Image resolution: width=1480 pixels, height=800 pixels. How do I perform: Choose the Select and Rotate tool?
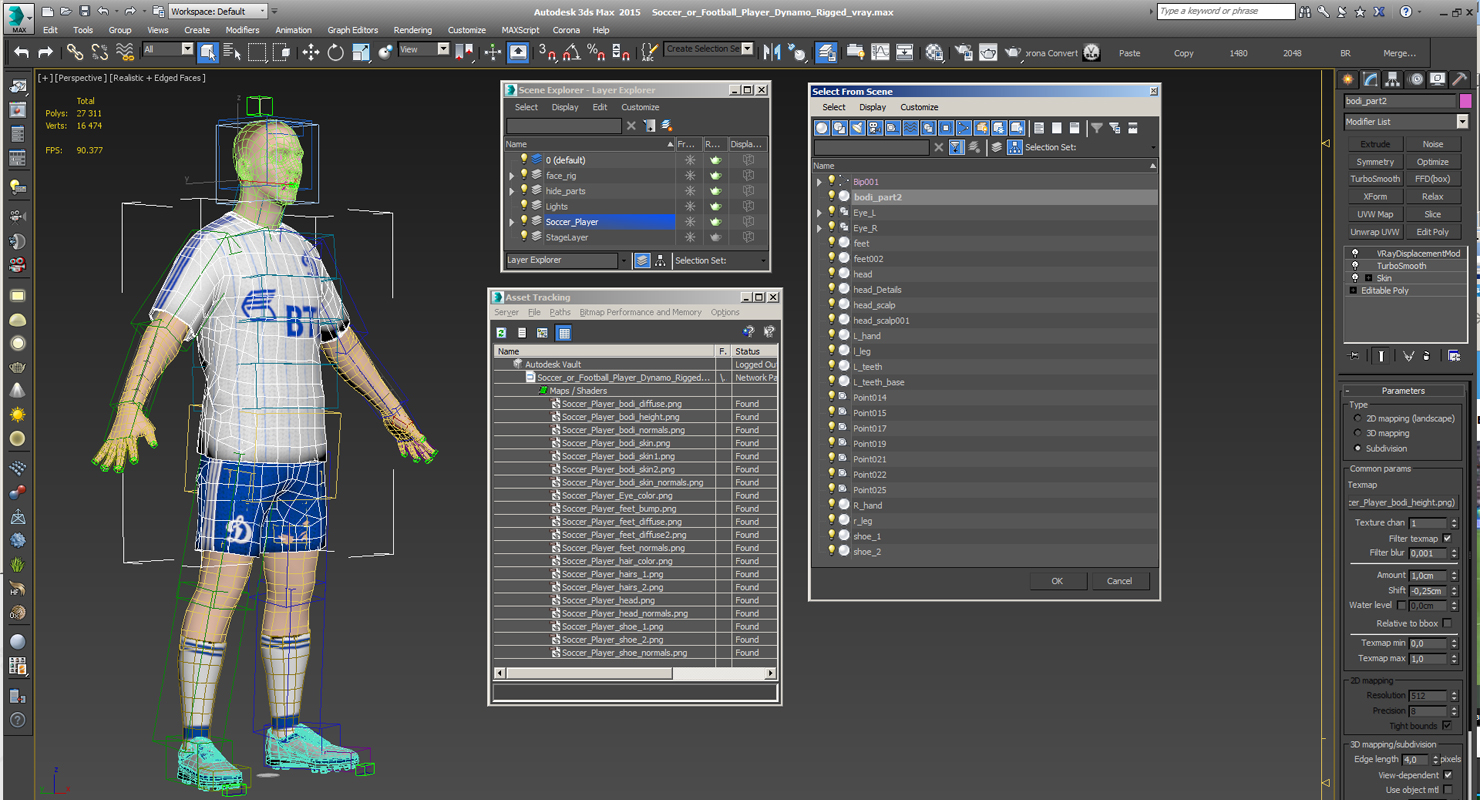(x=336, y=52)
